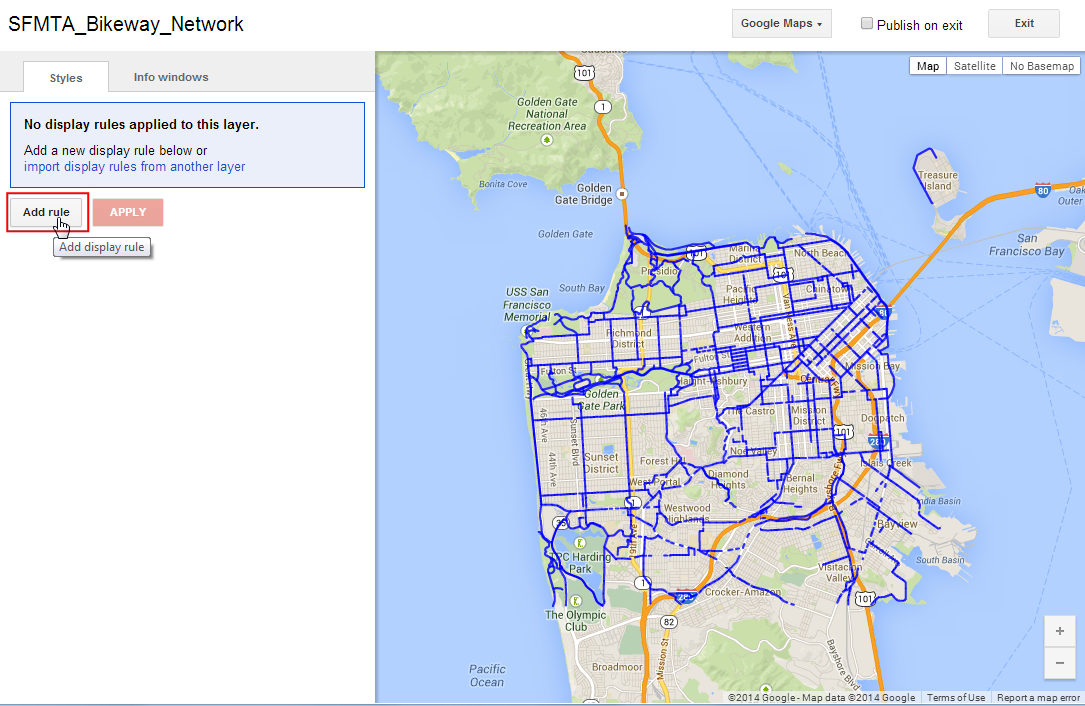The image size is (1085, 706).
Task: Click the Add rule button
Action: (x=47, y=212)
